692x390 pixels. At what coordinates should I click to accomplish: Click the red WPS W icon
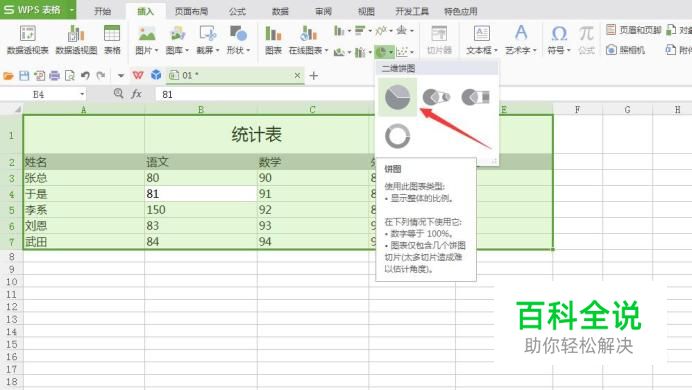point(138,75)
